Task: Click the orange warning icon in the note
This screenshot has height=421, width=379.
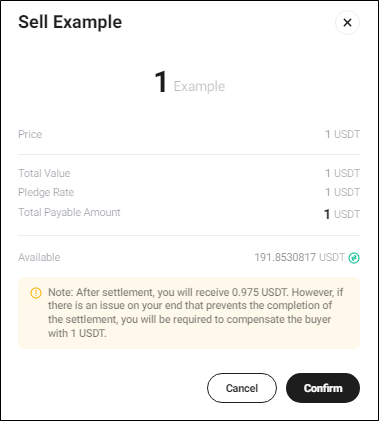Action: [36, 293]
